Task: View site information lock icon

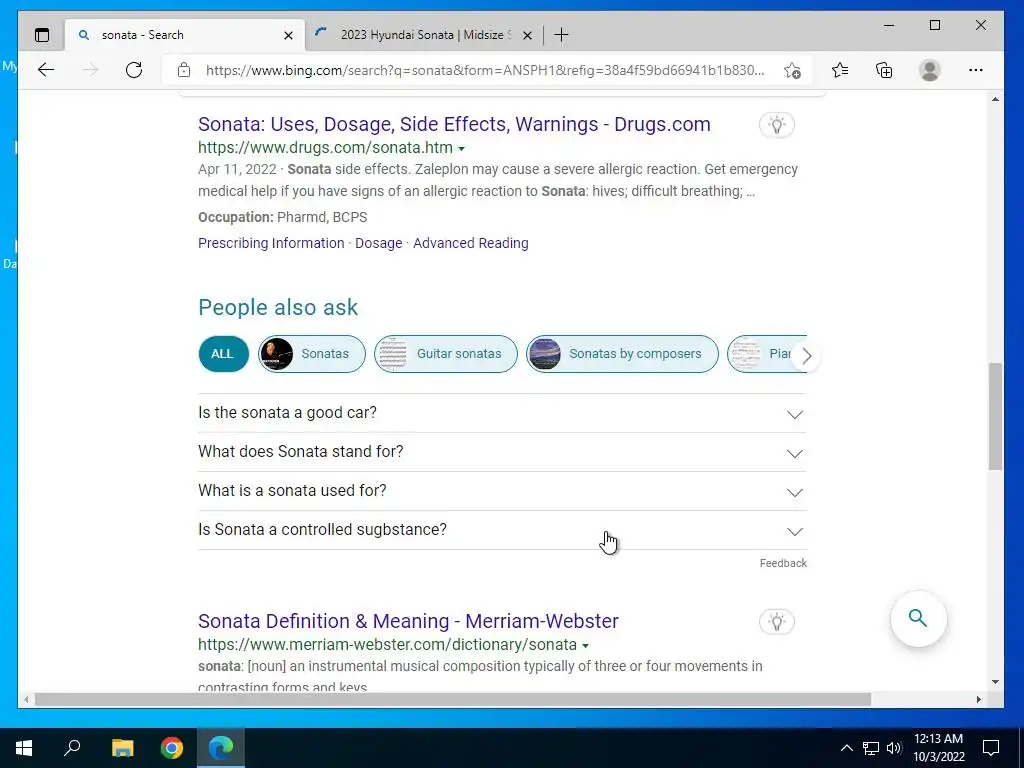Action: [184, 70]
